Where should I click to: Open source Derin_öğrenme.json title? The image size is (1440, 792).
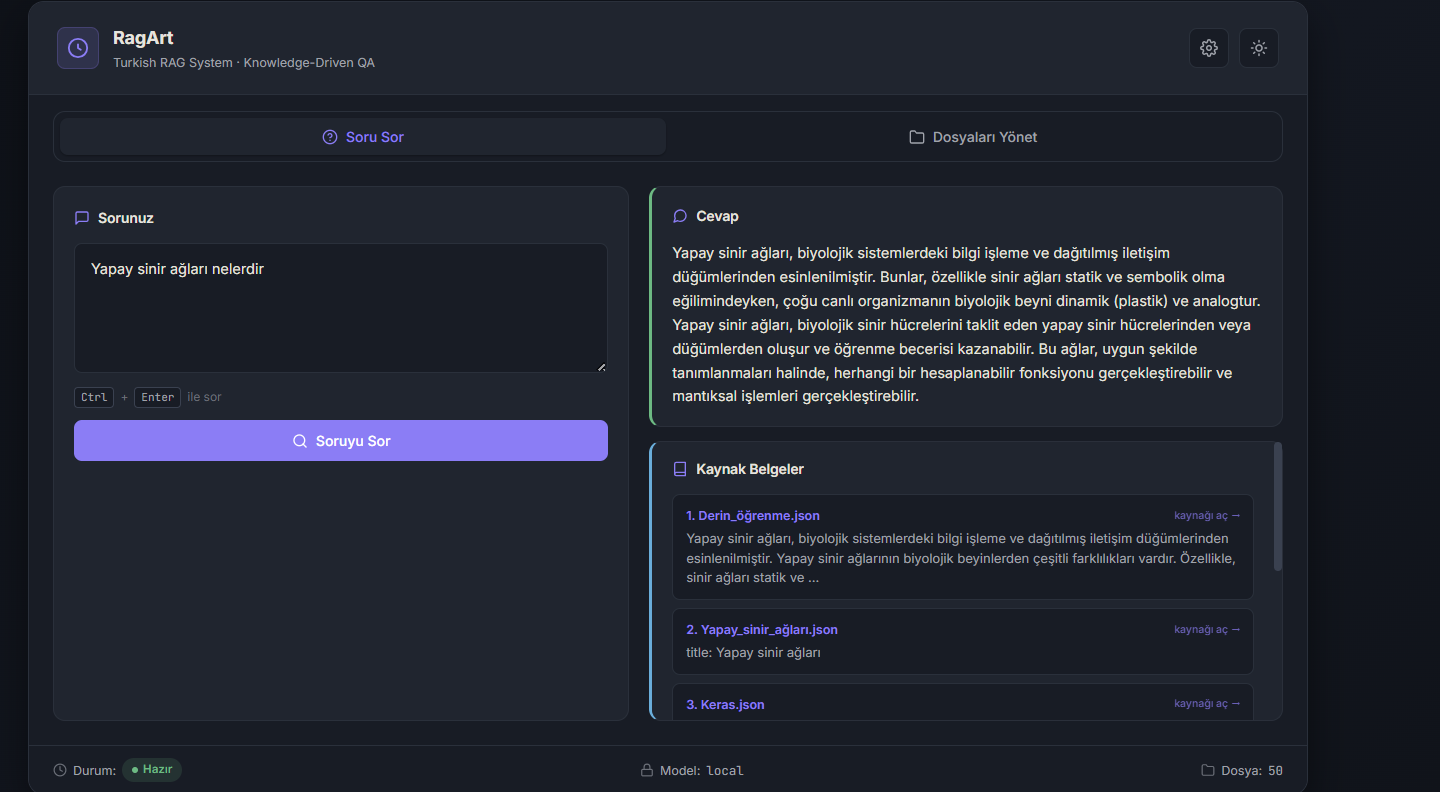tap(753, 516)
